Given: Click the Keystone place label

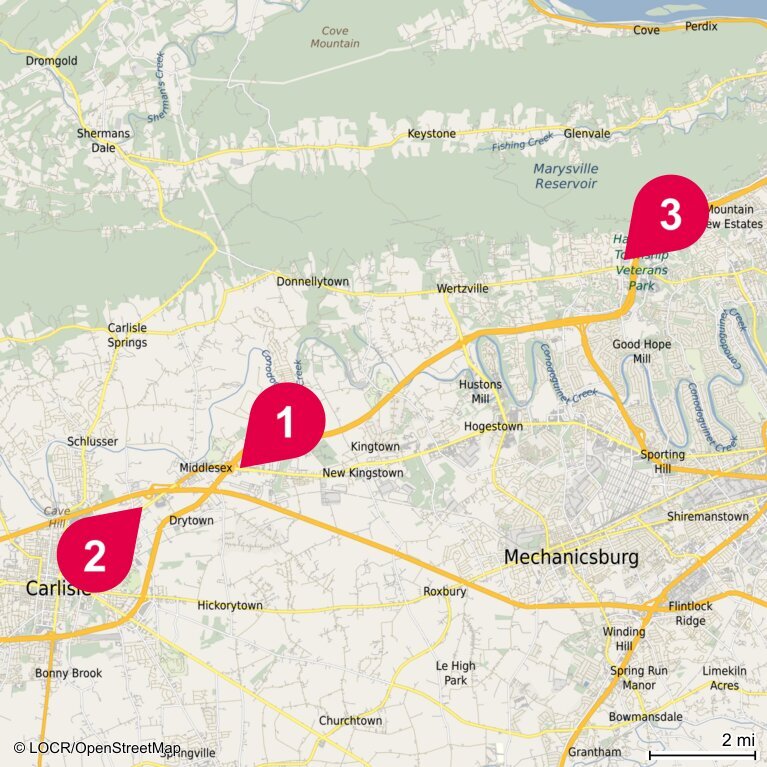Looking at the screenshot, I should (x=431, y=134).
